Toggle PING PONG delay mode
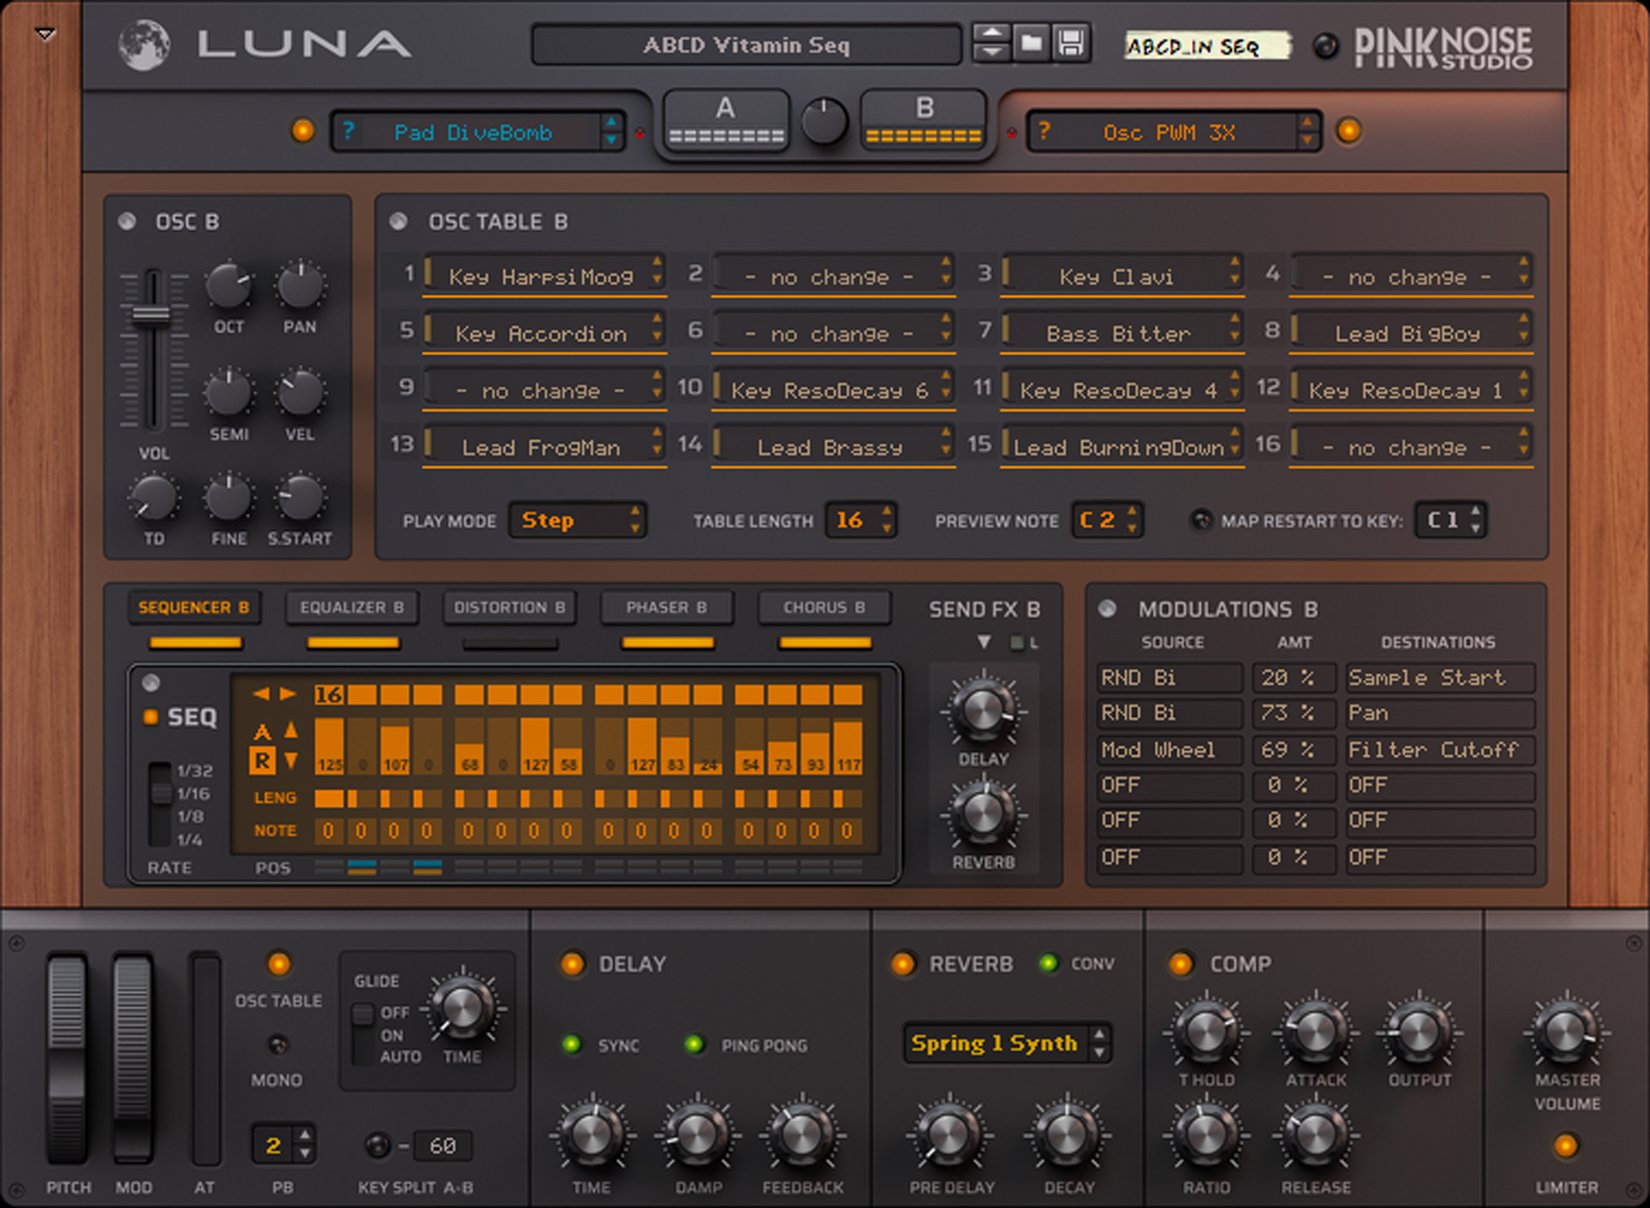Image resolution: width=1650 pixels, height=1208 pixels. (x=695, y=1046)
